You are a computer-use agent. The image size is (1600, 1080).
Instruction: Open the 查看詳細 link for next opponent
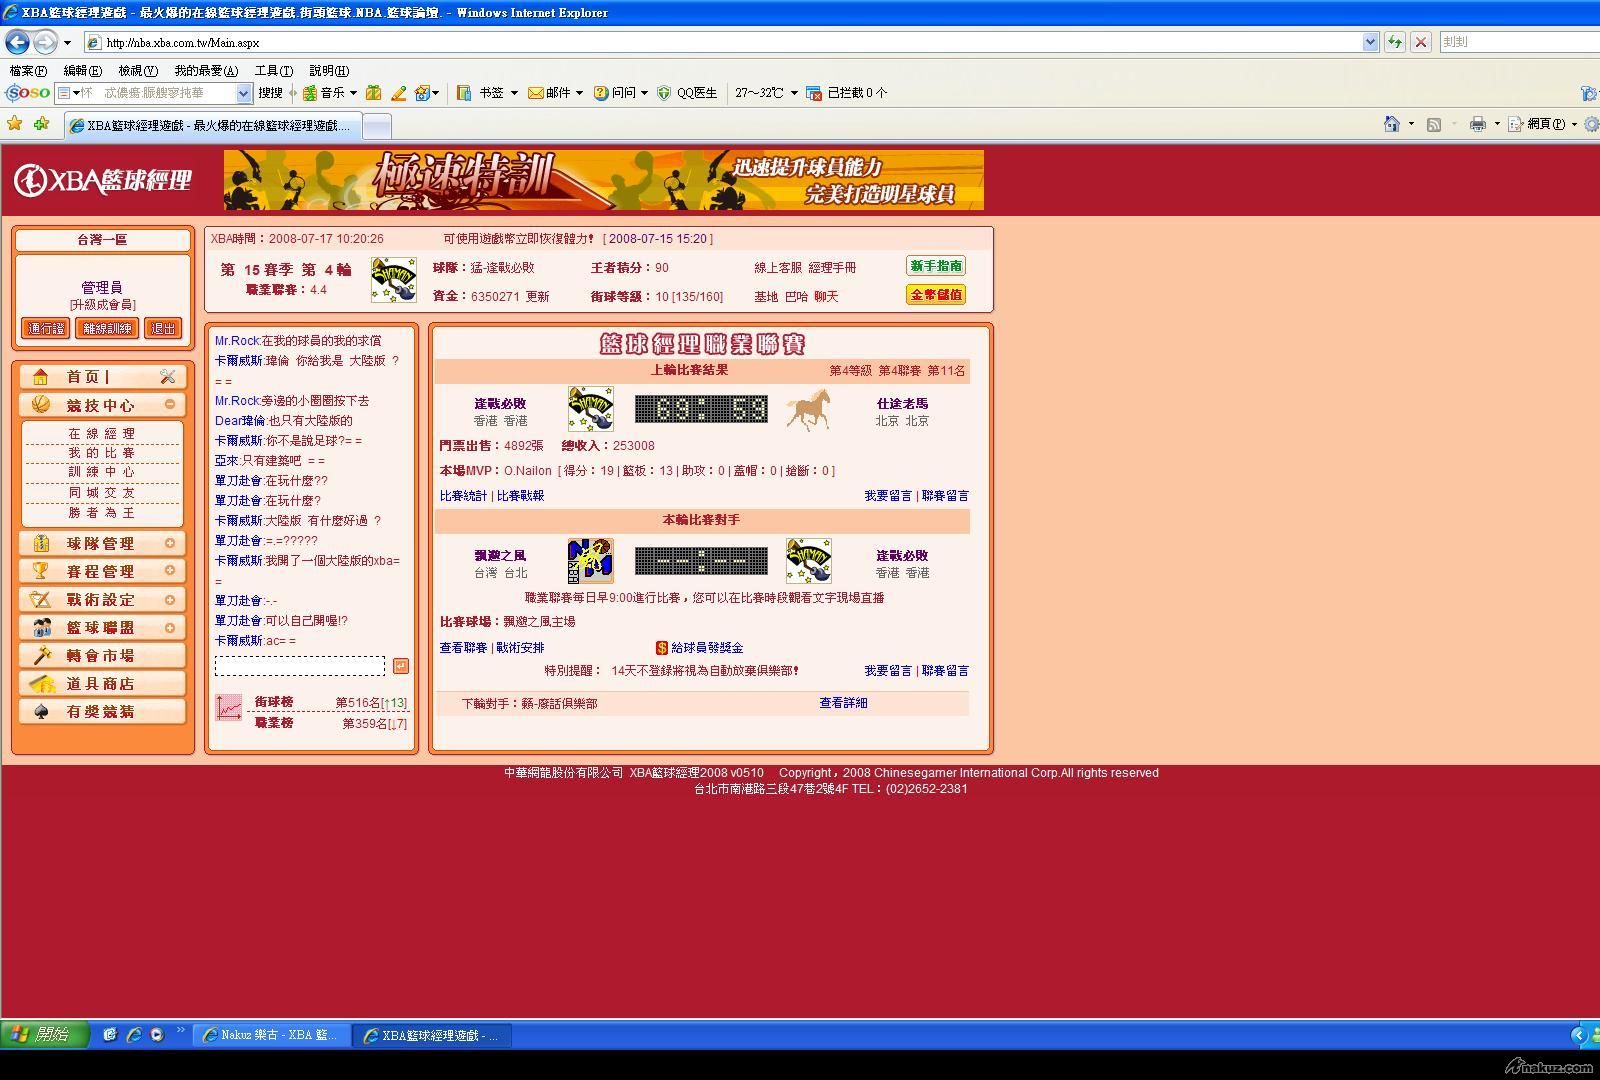point(843,703)
